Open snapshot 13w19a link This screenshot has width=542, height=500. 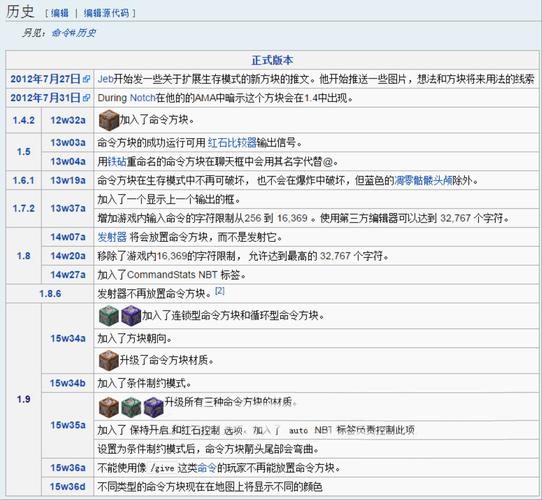coord(68,180)
